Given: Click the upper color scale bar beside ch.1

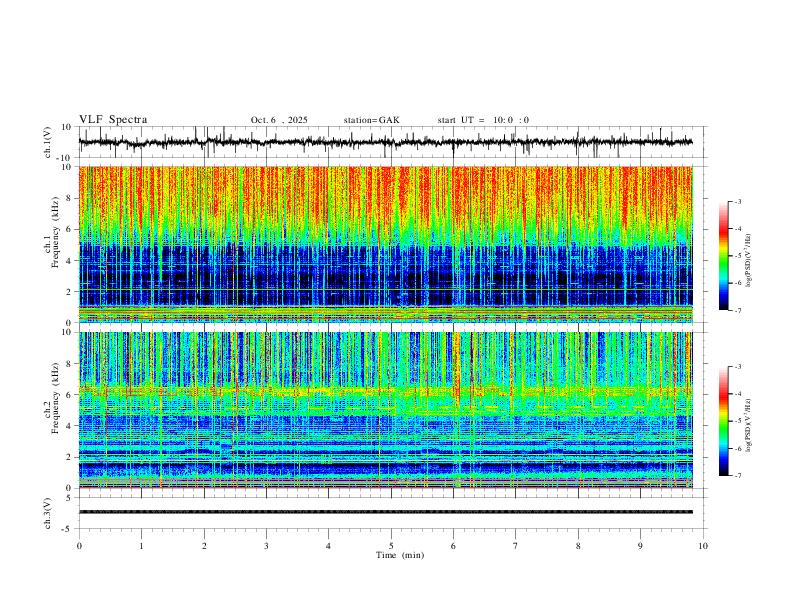Looking at the screenshot, I should (x=723, y=256).
